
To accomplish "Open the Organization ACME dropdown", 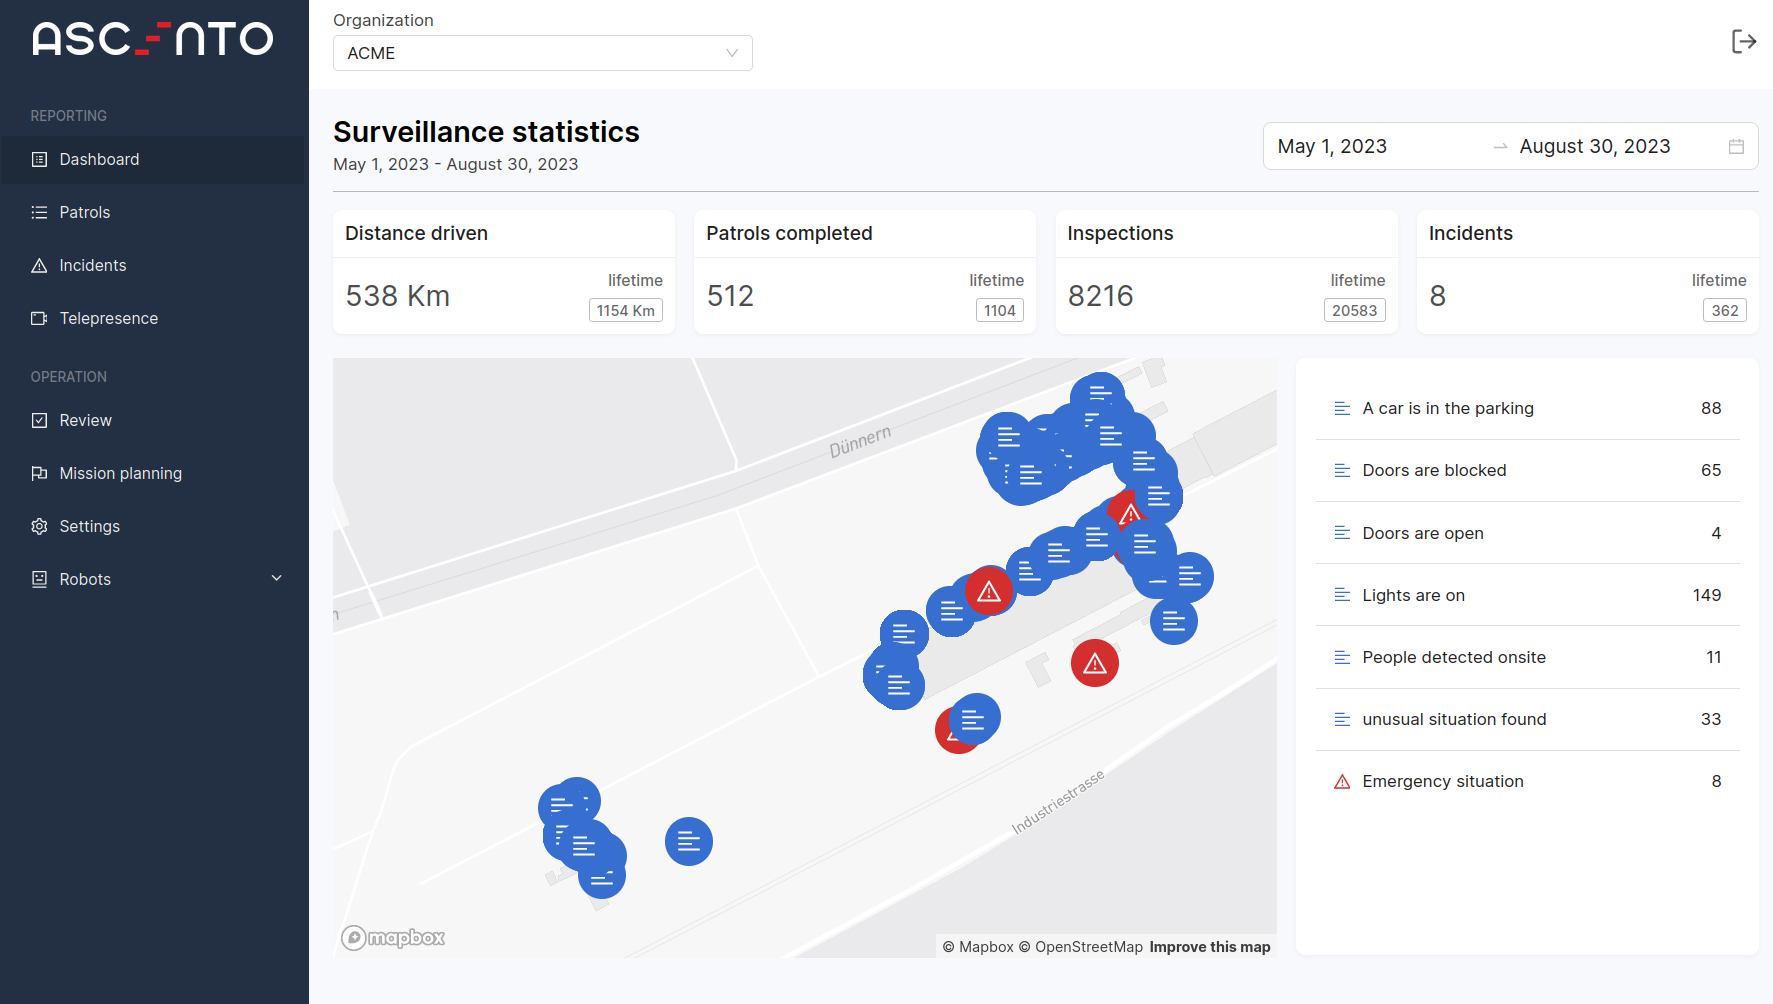I will tap(542, 53).
